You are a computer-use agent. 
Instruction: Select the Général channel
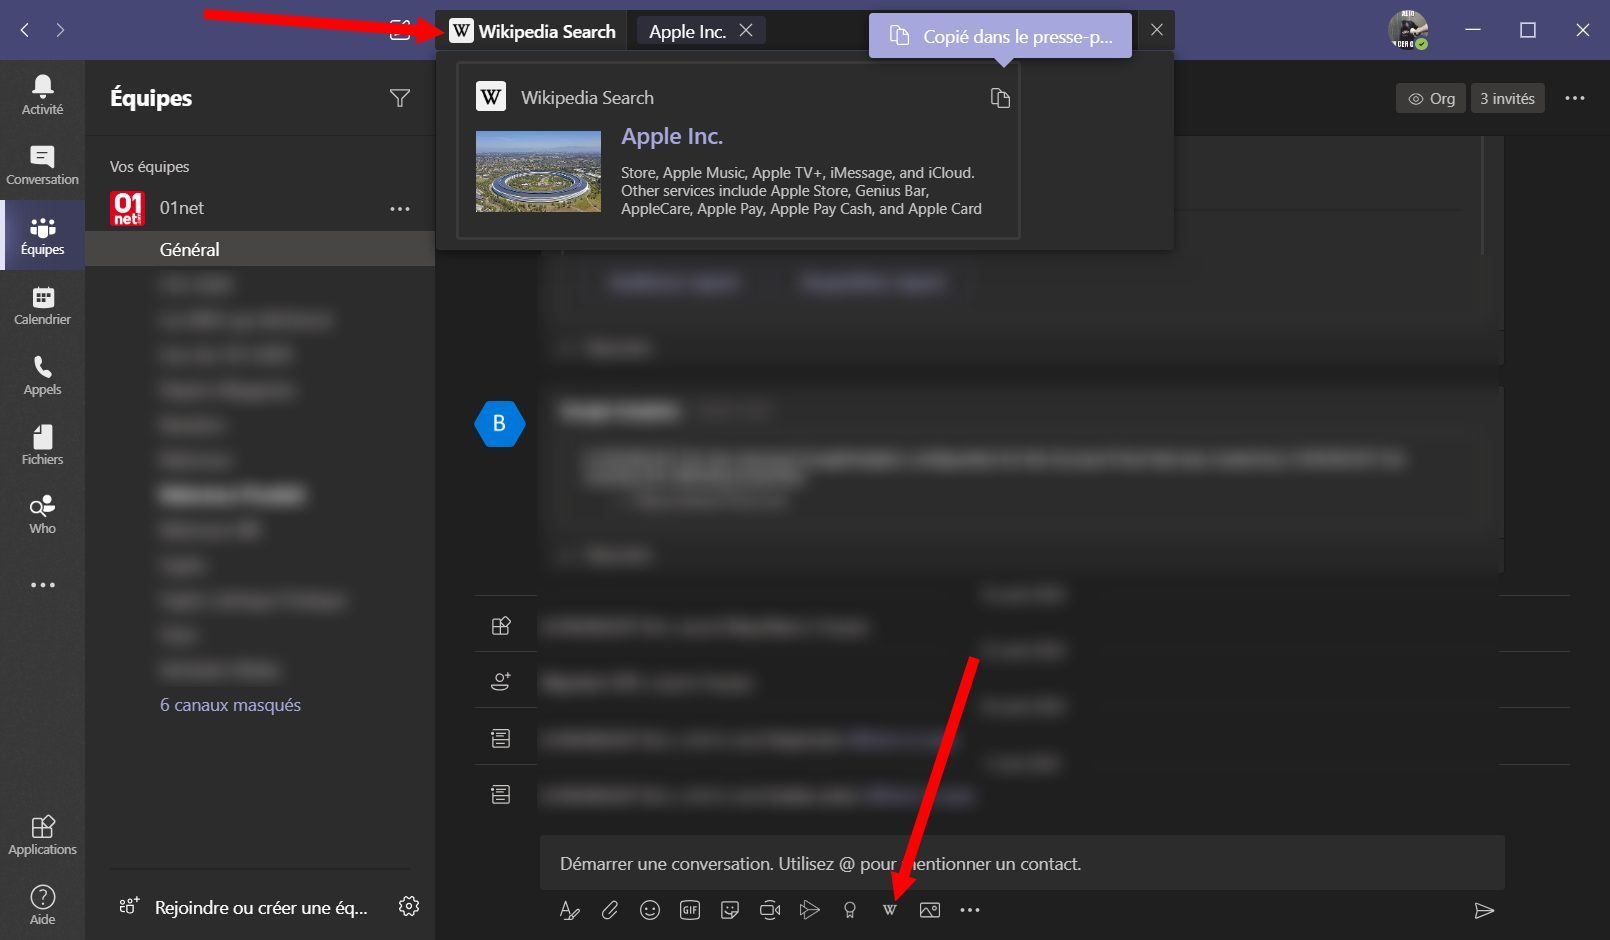(x=260, y=249)
